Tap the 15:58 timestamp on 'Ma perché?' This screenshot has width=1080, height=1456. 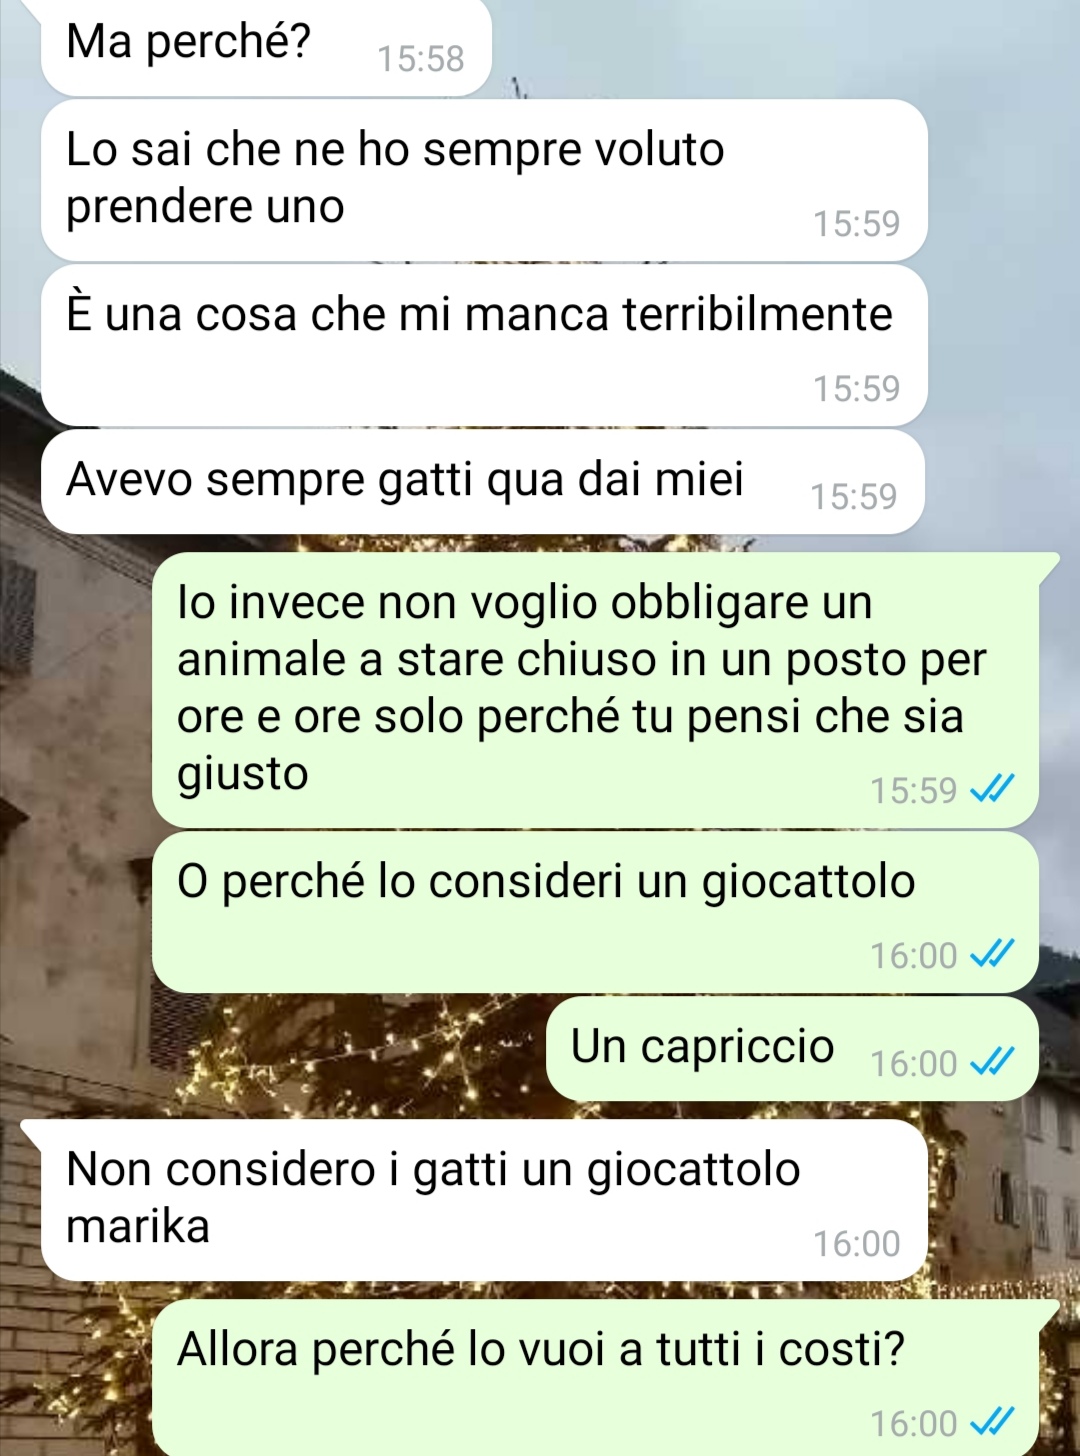420,59
